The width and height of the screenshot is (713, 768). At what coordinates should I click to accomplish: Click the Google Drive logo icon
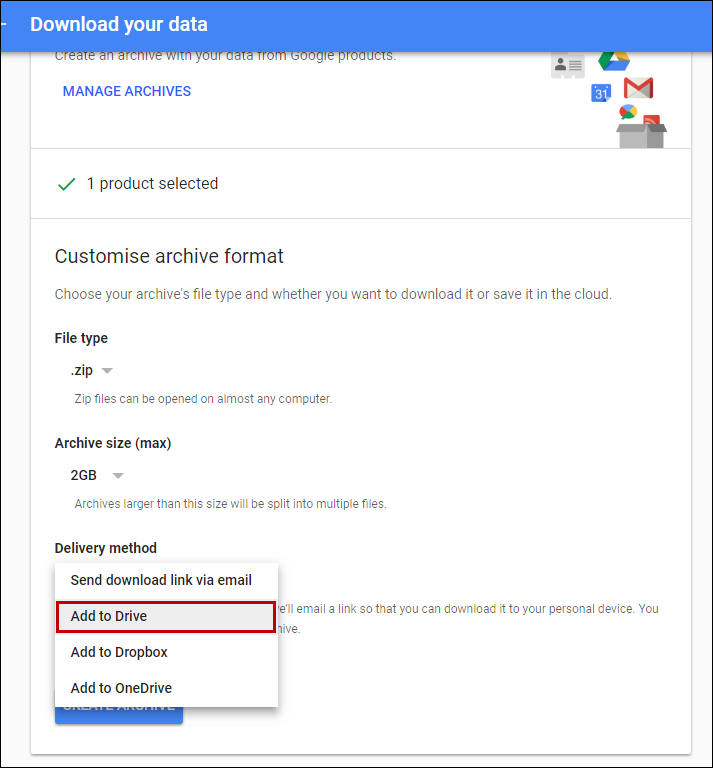pyautogui.click(x=613, y=61)
